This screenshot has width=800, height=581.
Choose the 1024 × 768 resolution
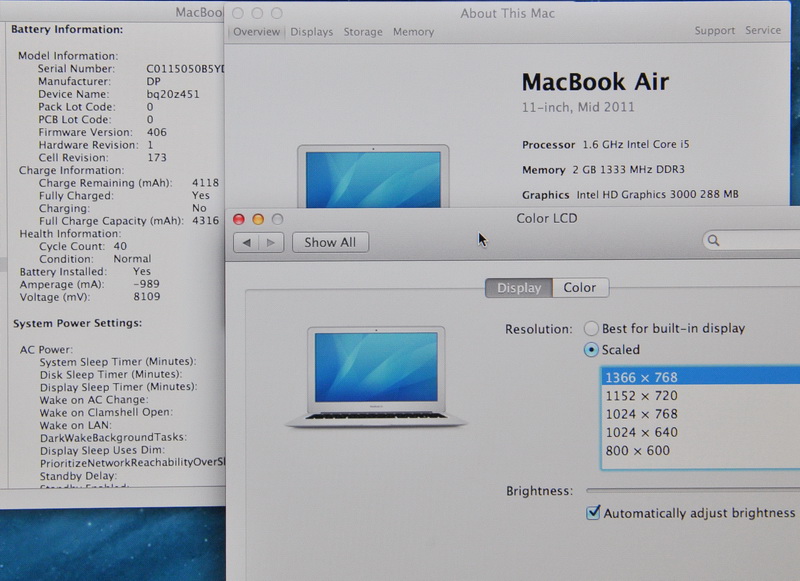click(x=701, y=414)
